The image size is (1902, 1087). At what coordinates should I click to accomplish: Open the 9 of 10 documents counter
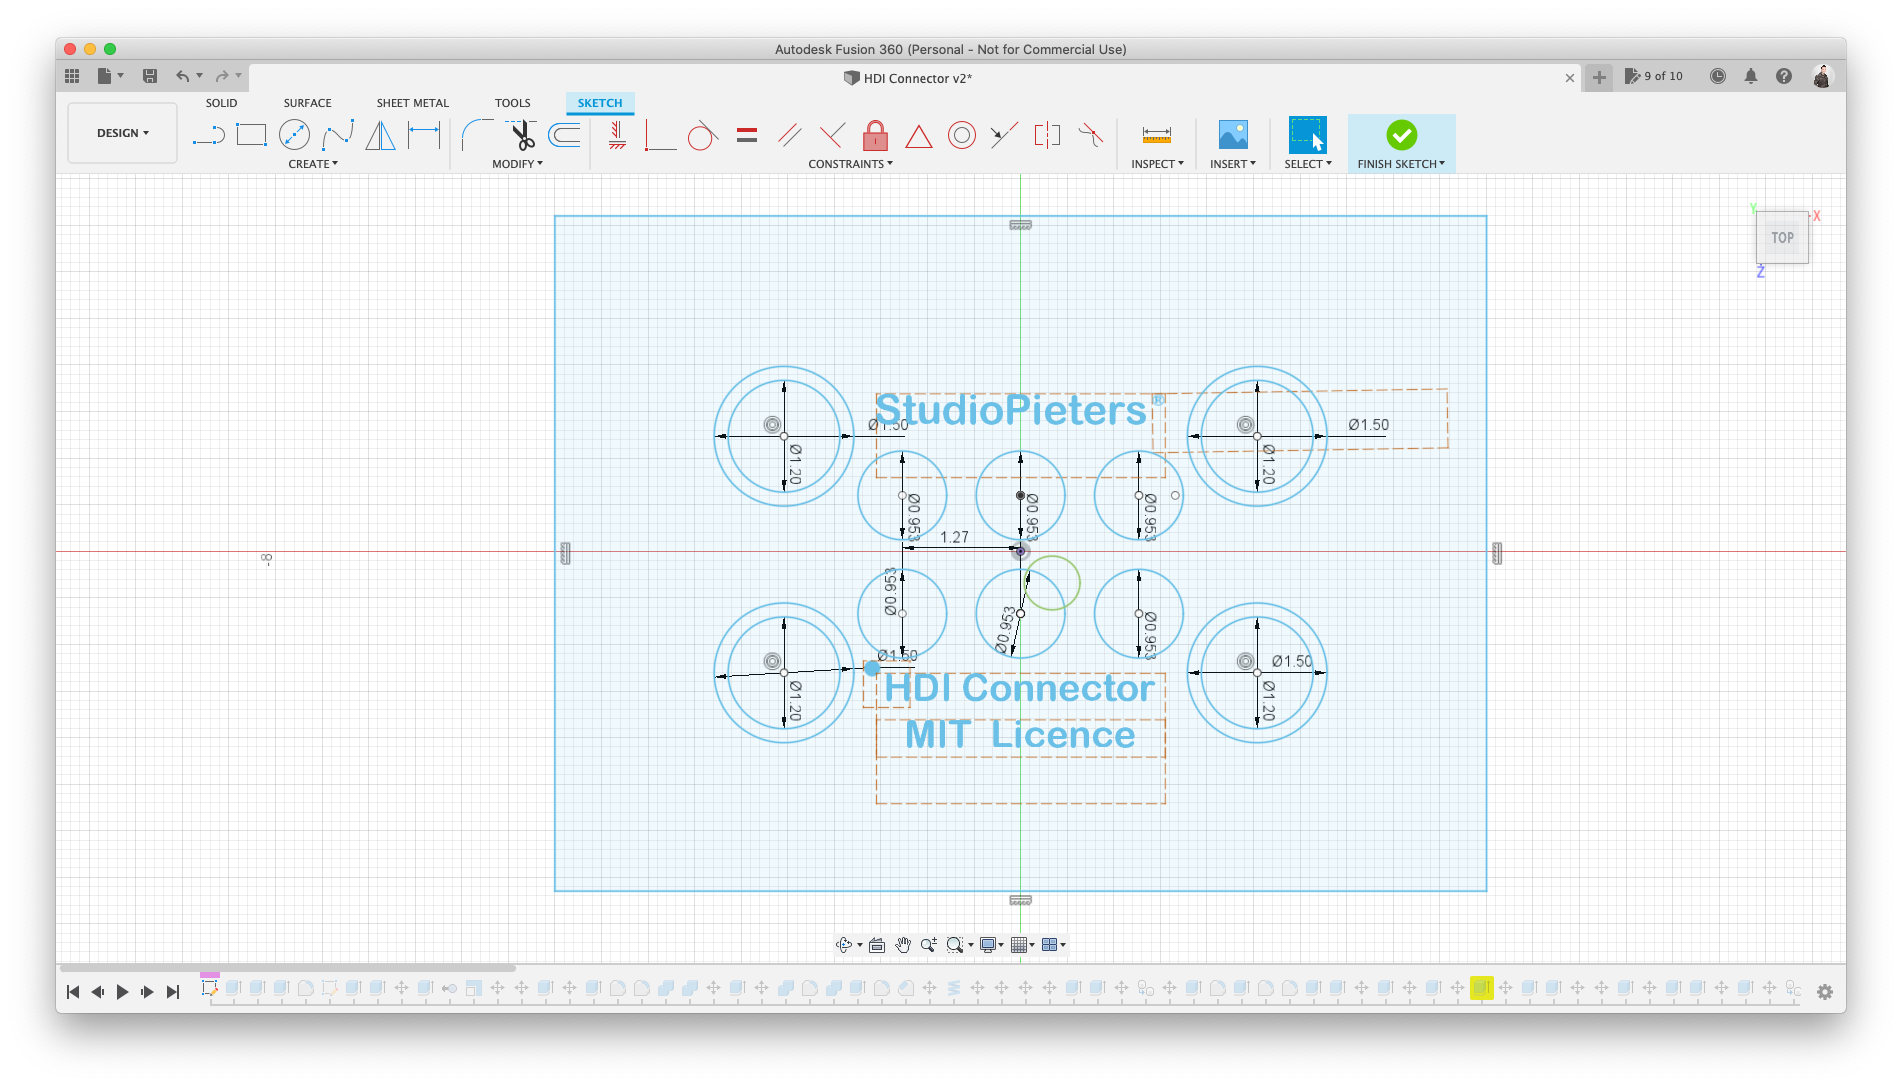pos(1654,76)
